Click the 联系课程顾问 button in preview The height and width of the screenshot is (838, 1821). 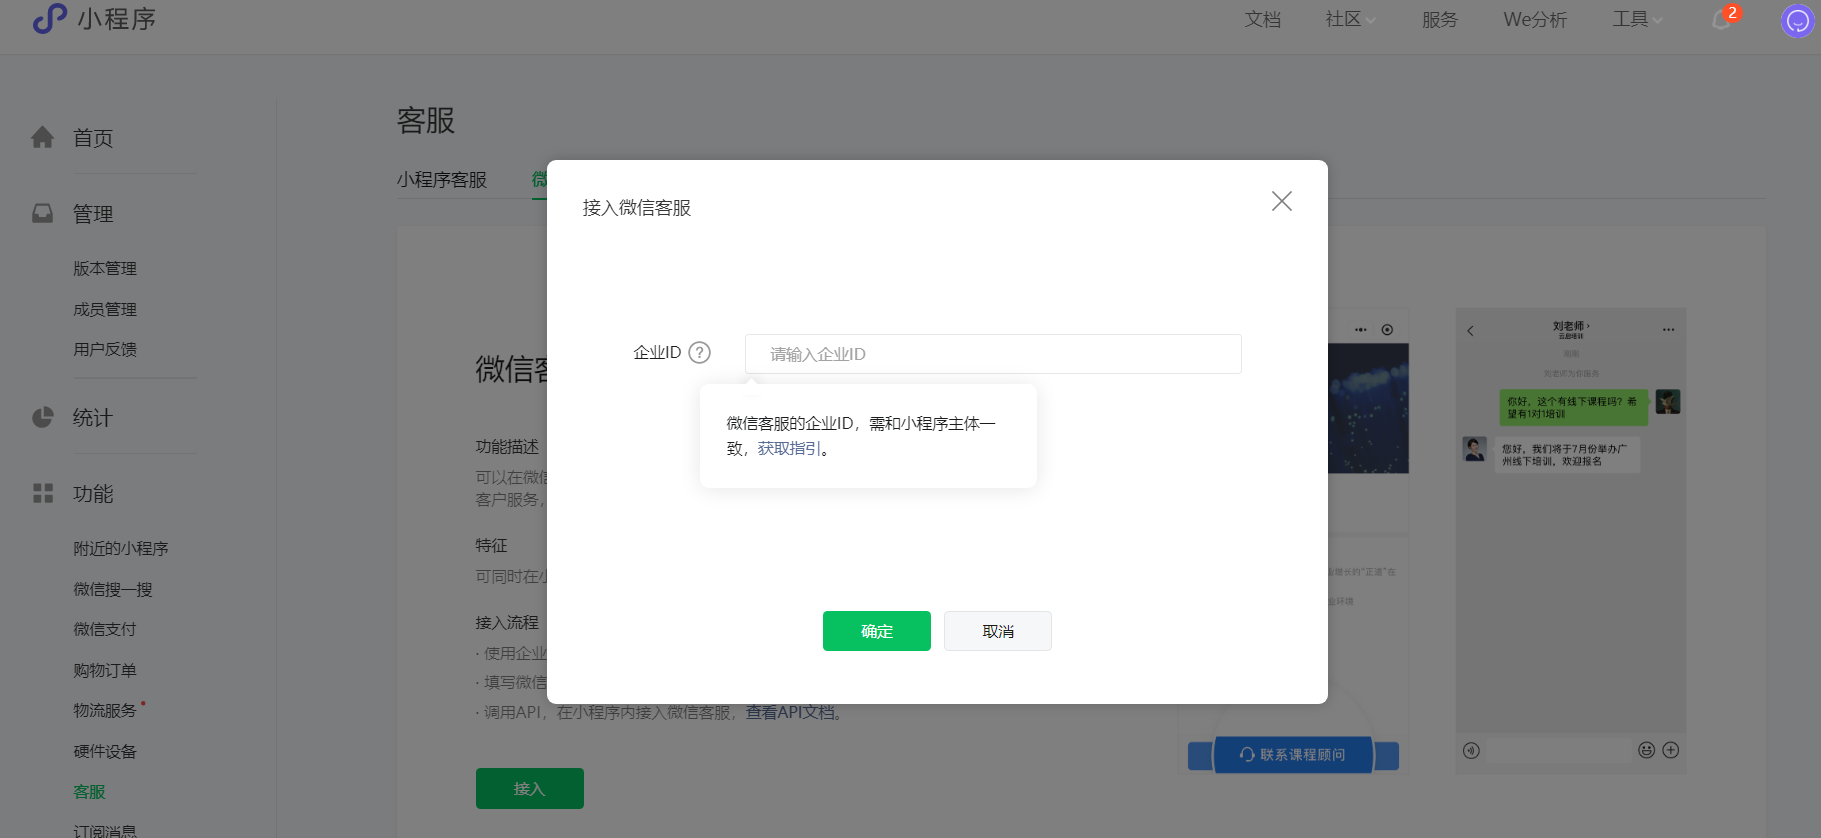(1293, 755)
